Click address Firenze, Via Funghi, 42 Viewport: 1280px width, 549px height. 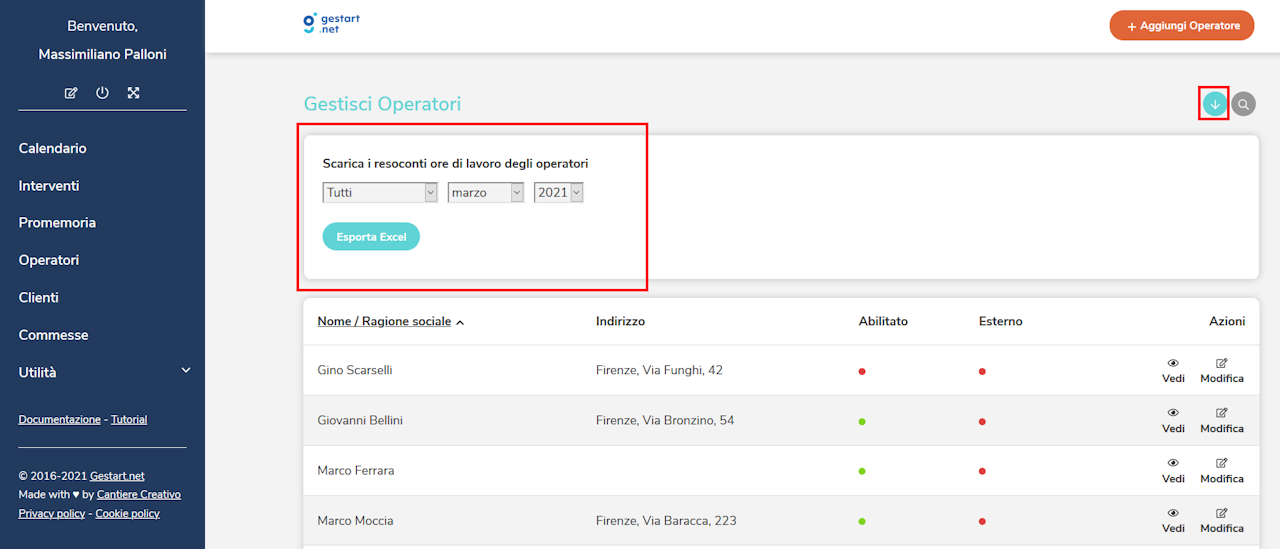[x=659, y=370]
